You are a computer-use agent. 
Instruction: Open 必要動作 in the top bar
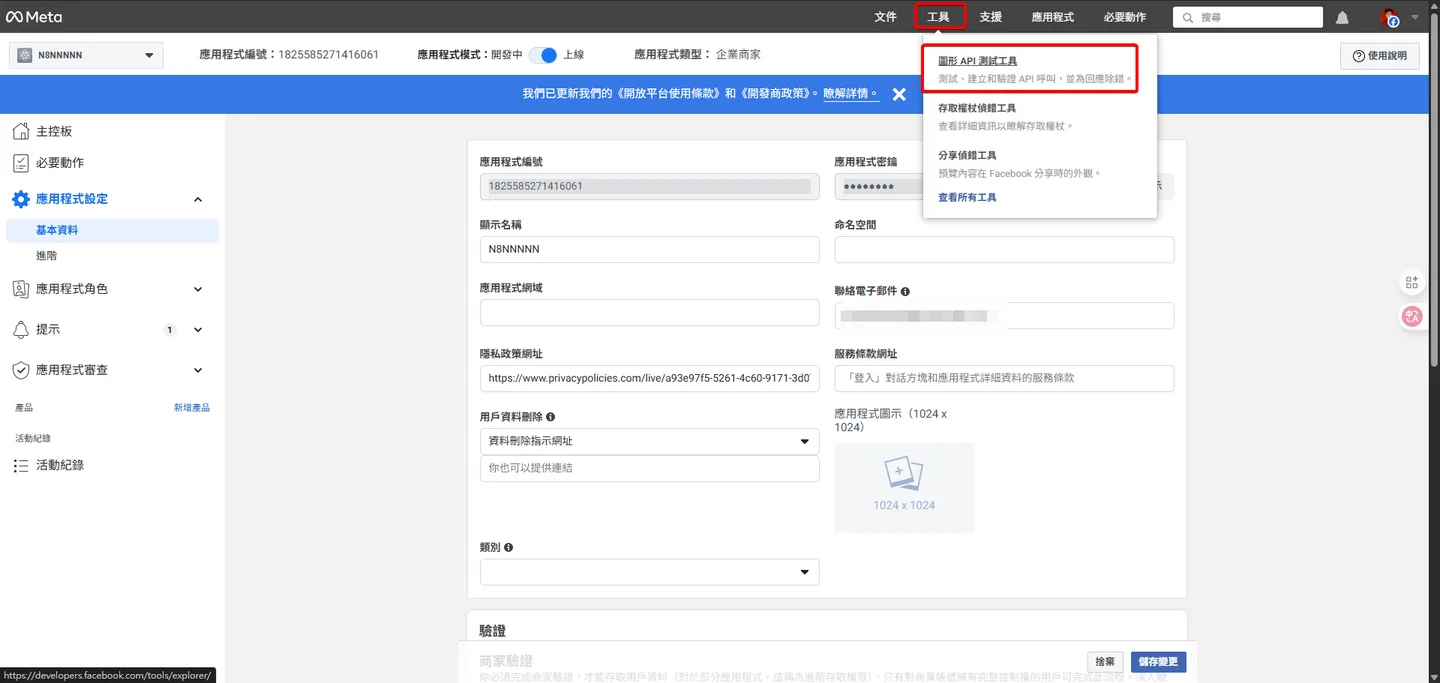coord(1125,17)
